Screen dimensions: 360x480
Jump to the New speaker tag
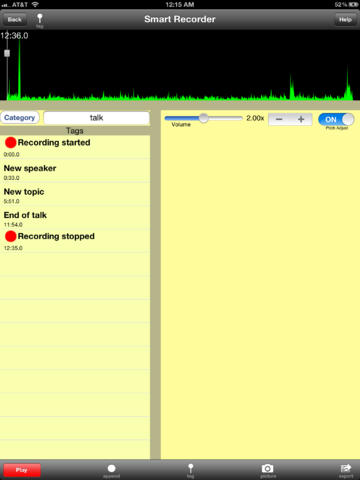coord(75,171)
